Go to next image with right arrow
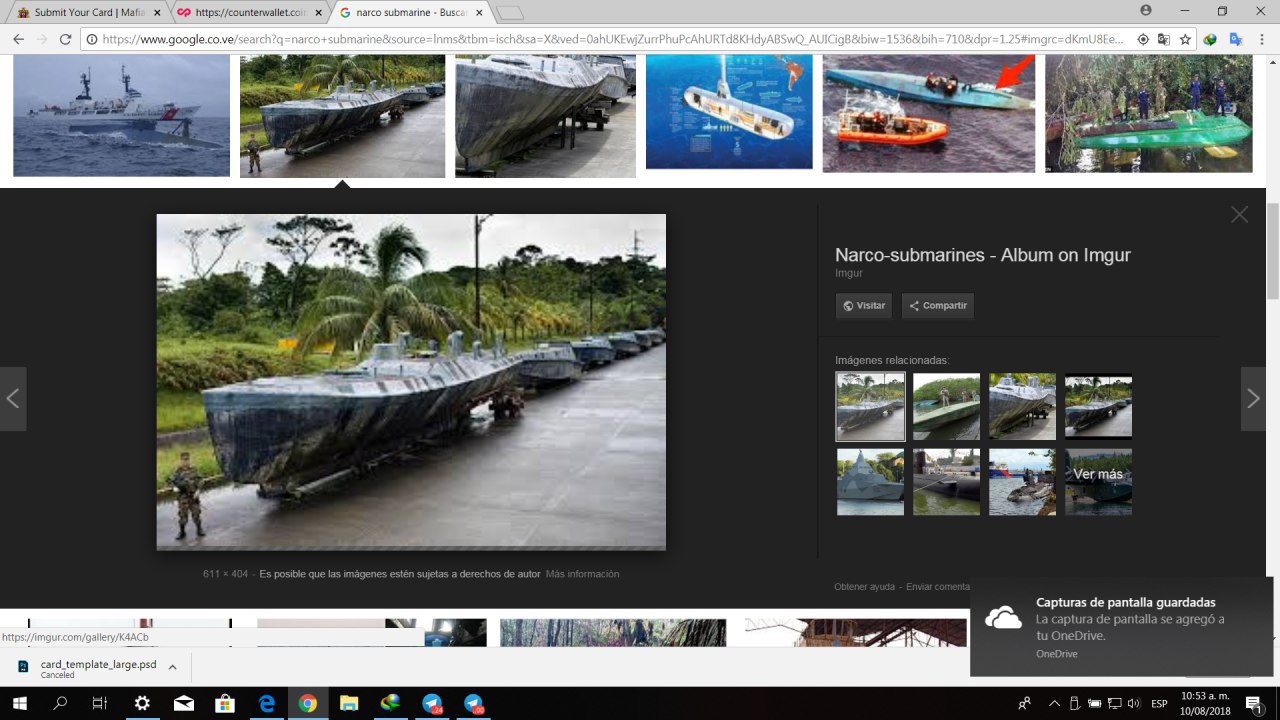This screenshot has height=720, width=1280. coord(1253,399)
